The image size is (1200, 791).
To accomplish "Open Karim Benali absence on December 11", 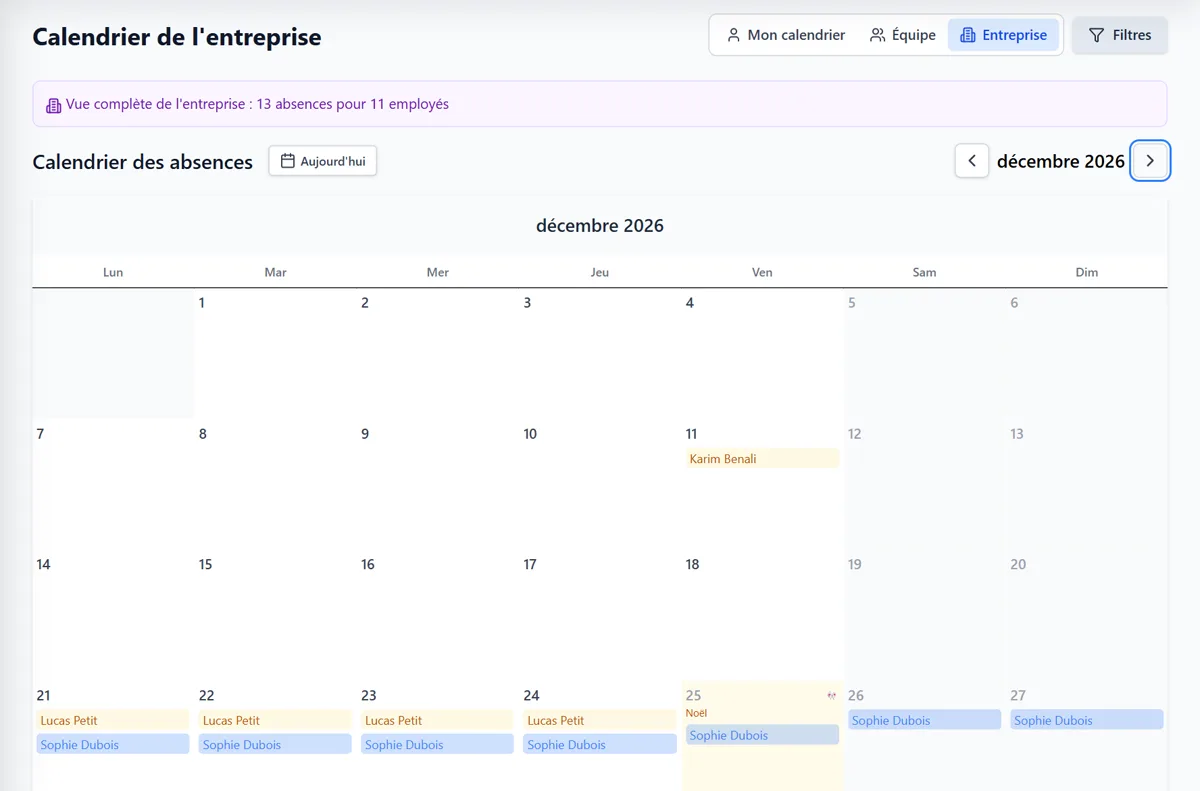I will coord(762,459).
